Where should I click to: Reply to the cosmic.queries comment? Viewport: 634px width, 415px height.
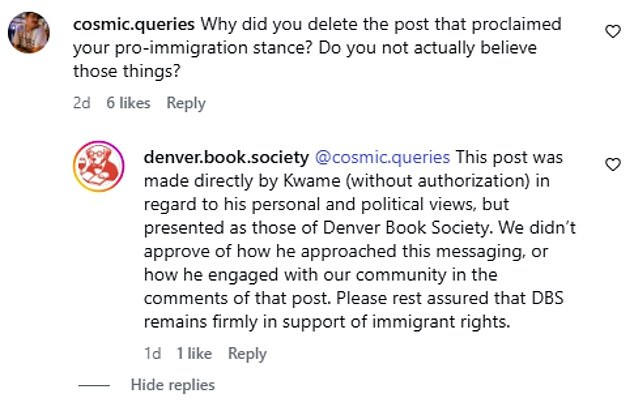186,103
